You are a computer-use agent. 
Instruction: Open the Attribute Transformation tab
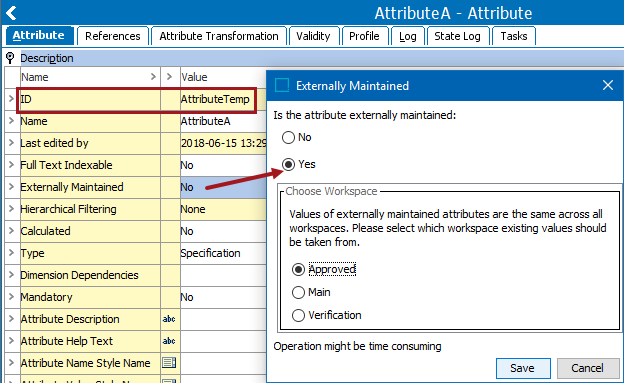pos(219,36)
